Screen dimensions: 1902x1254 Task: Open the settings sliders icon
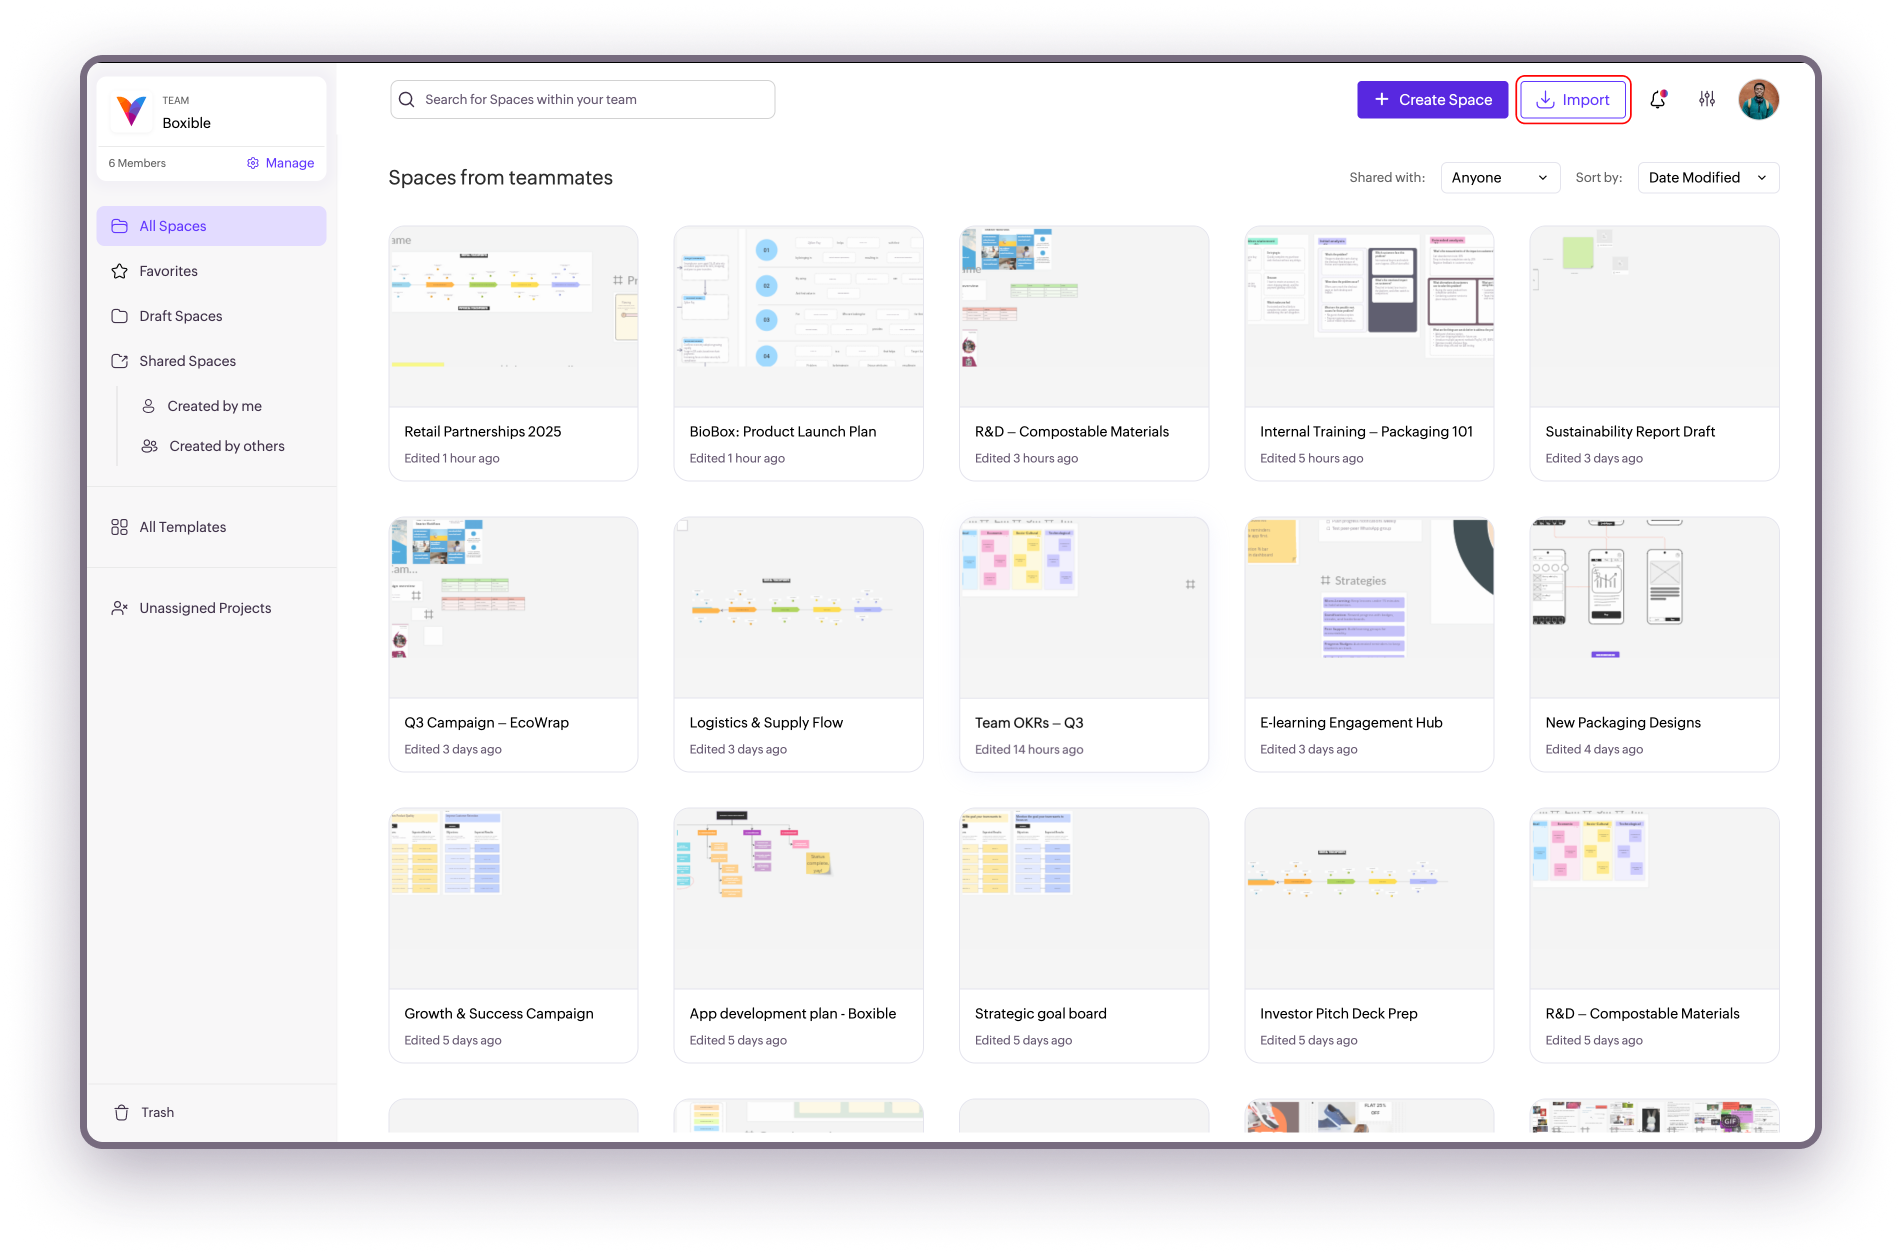coord(1707,99)
